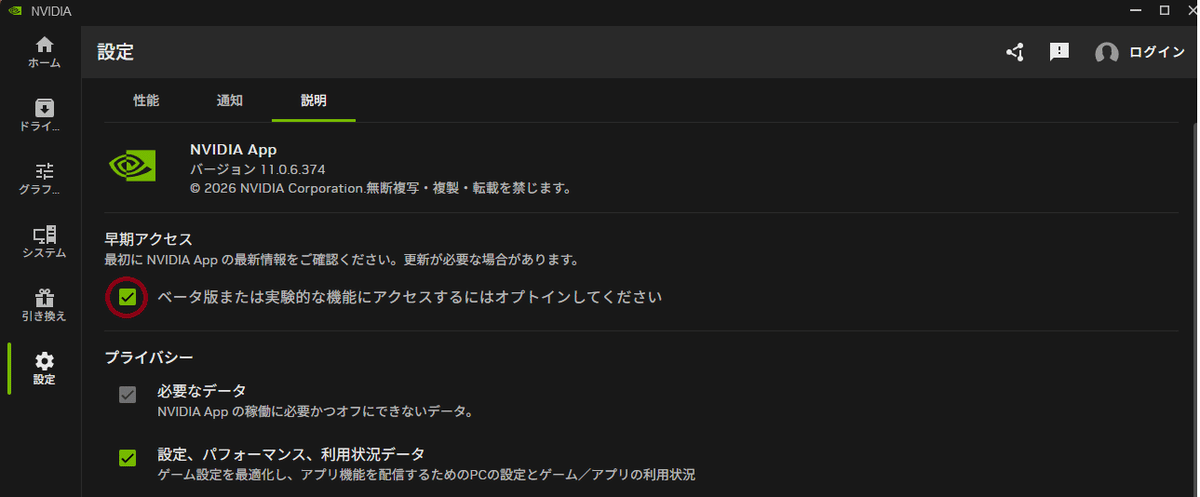Click the ログイン login button
1200x497 pixels.
(x=1157, y=52)
